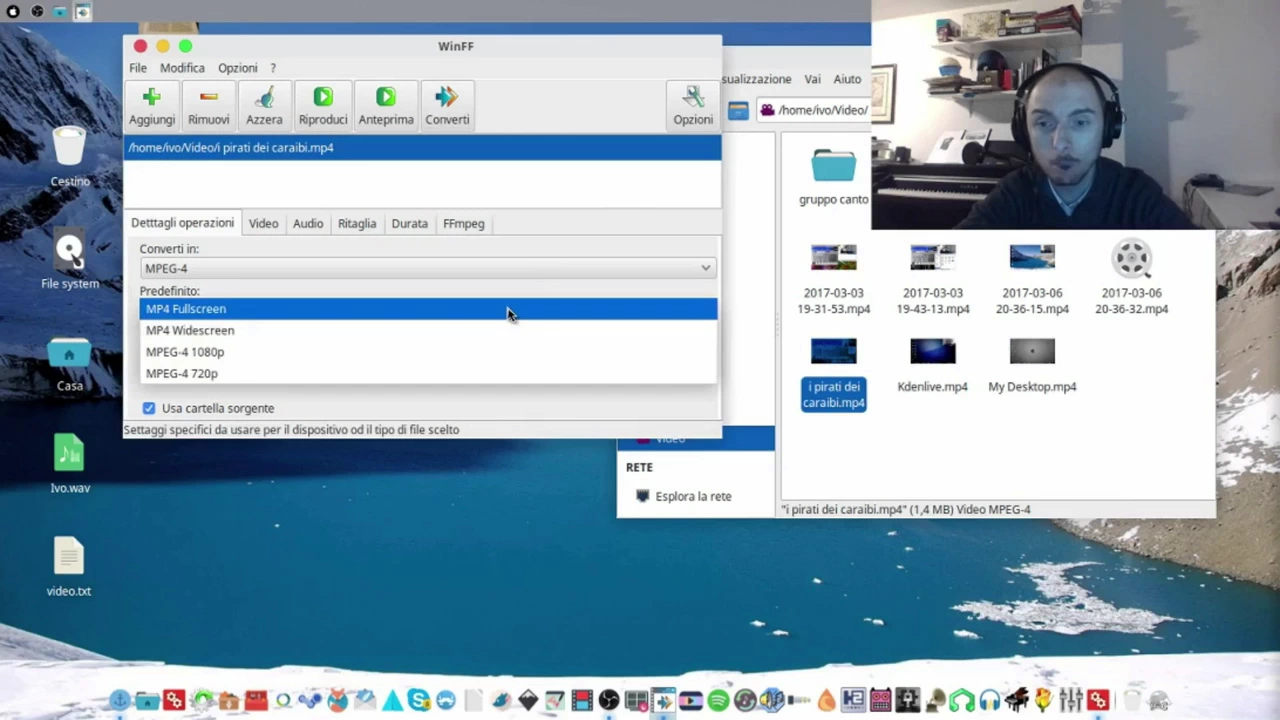The image size is (1280, 720).
Task: Click the Spotify icon in the dock
Action: click(718, 700)
